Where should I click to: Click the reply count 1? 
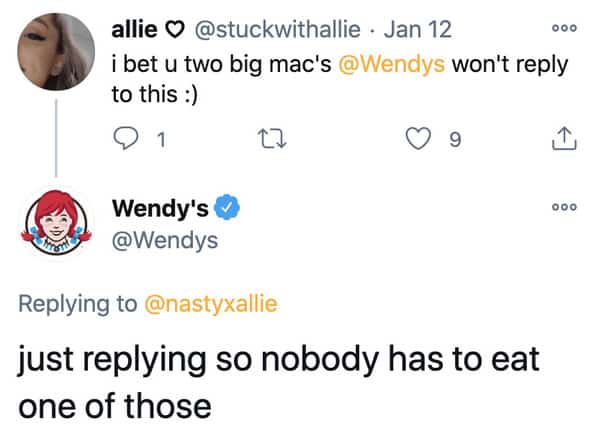[x=162, y=139]
